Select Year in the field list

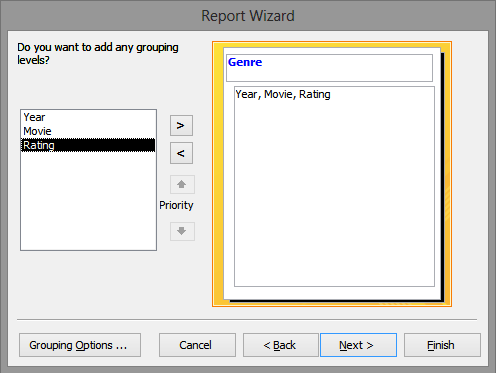[x=88, y=117]
